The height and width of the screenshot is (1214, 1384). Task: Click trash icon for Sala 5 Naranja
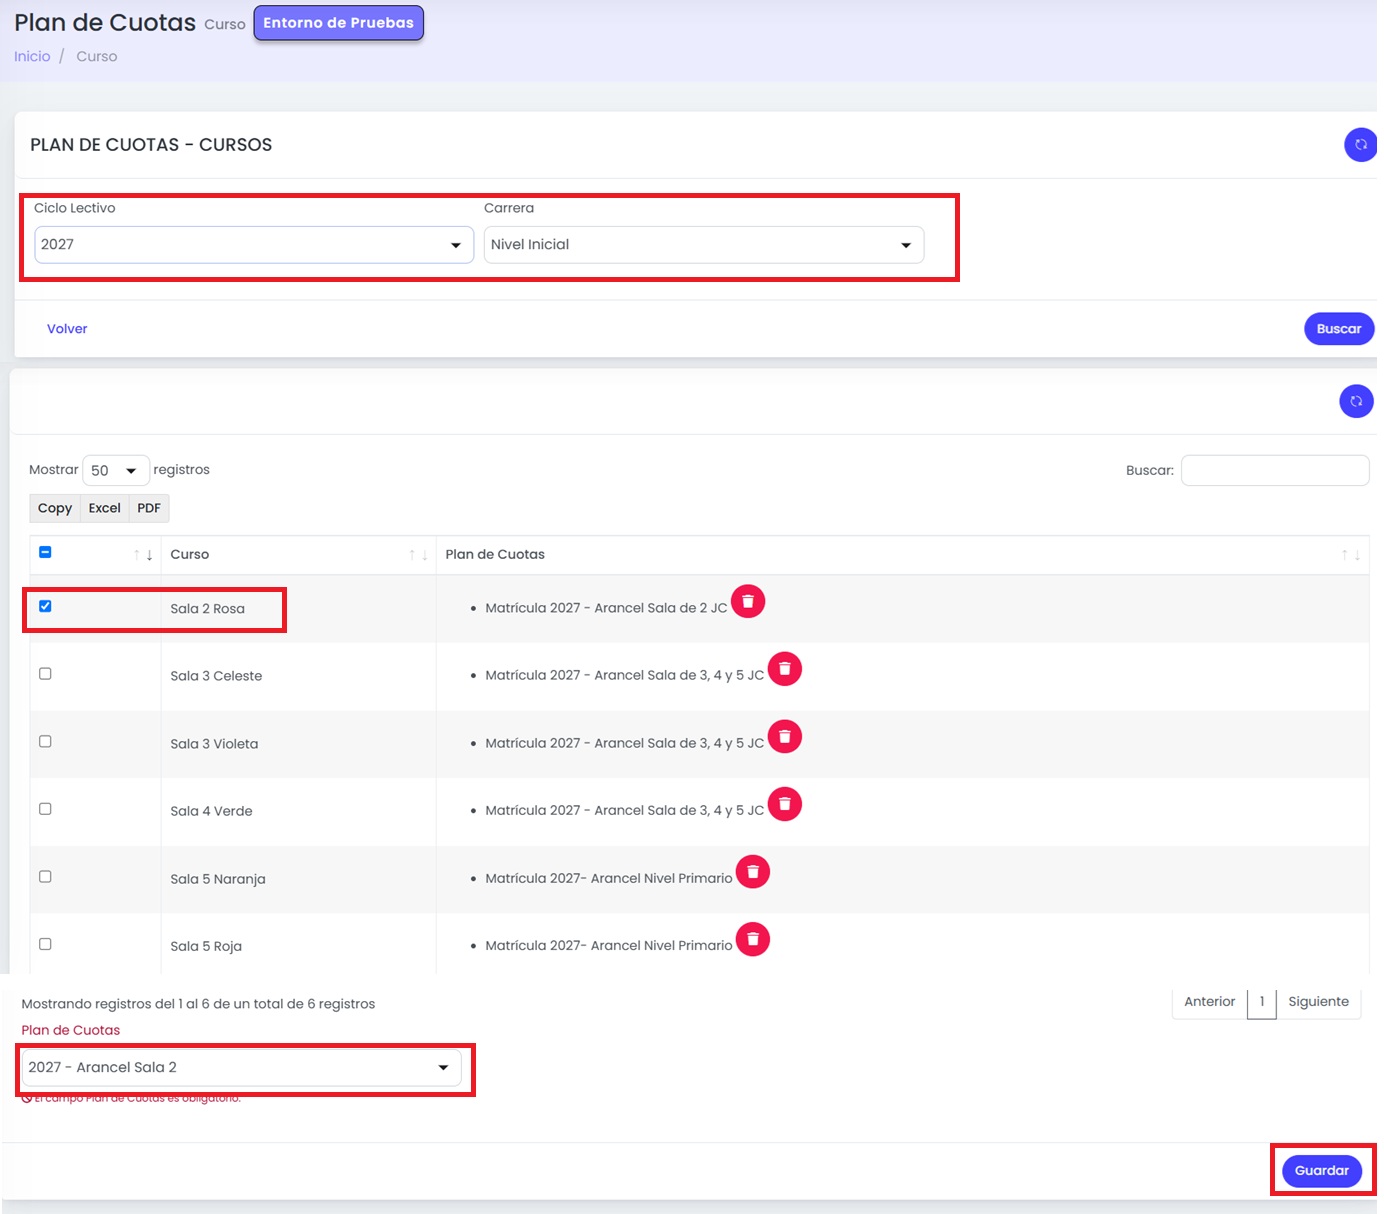(x=753, y=871)
